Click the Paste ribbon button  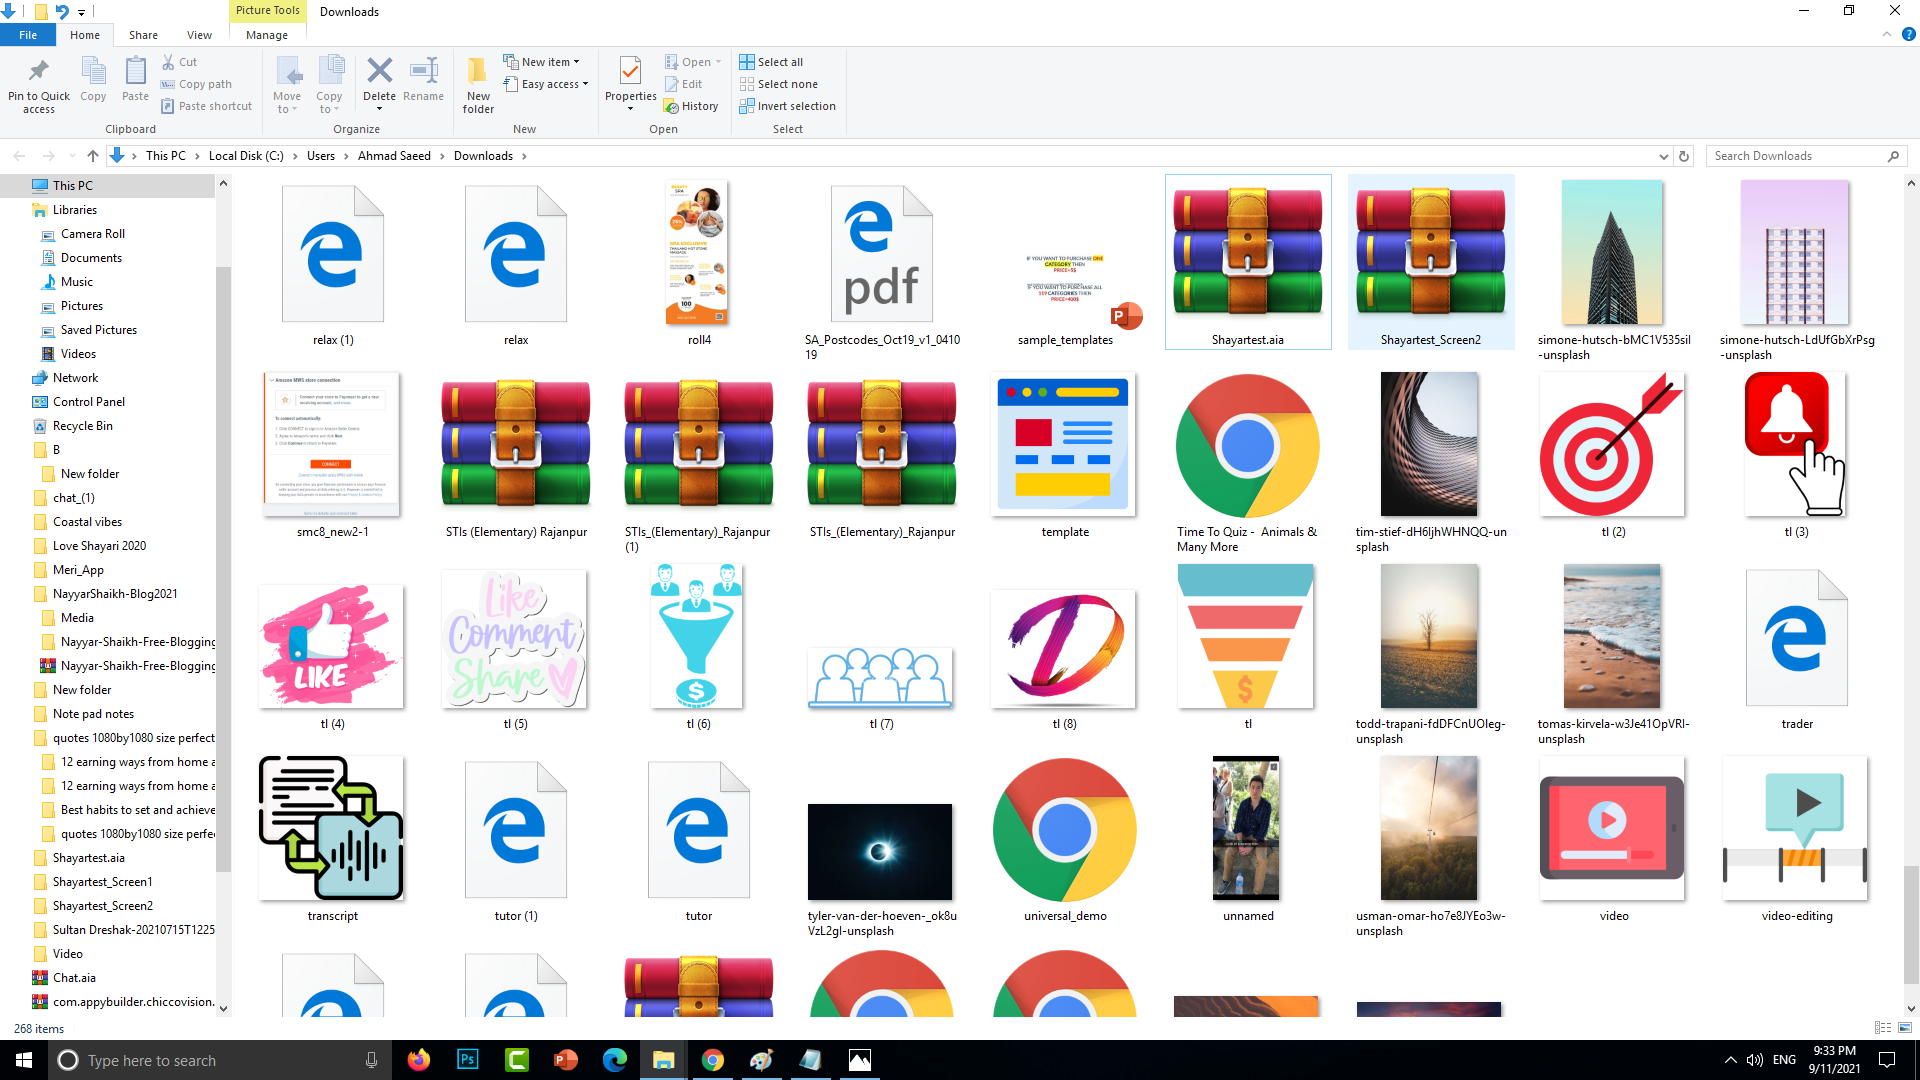tap(135, 80)
